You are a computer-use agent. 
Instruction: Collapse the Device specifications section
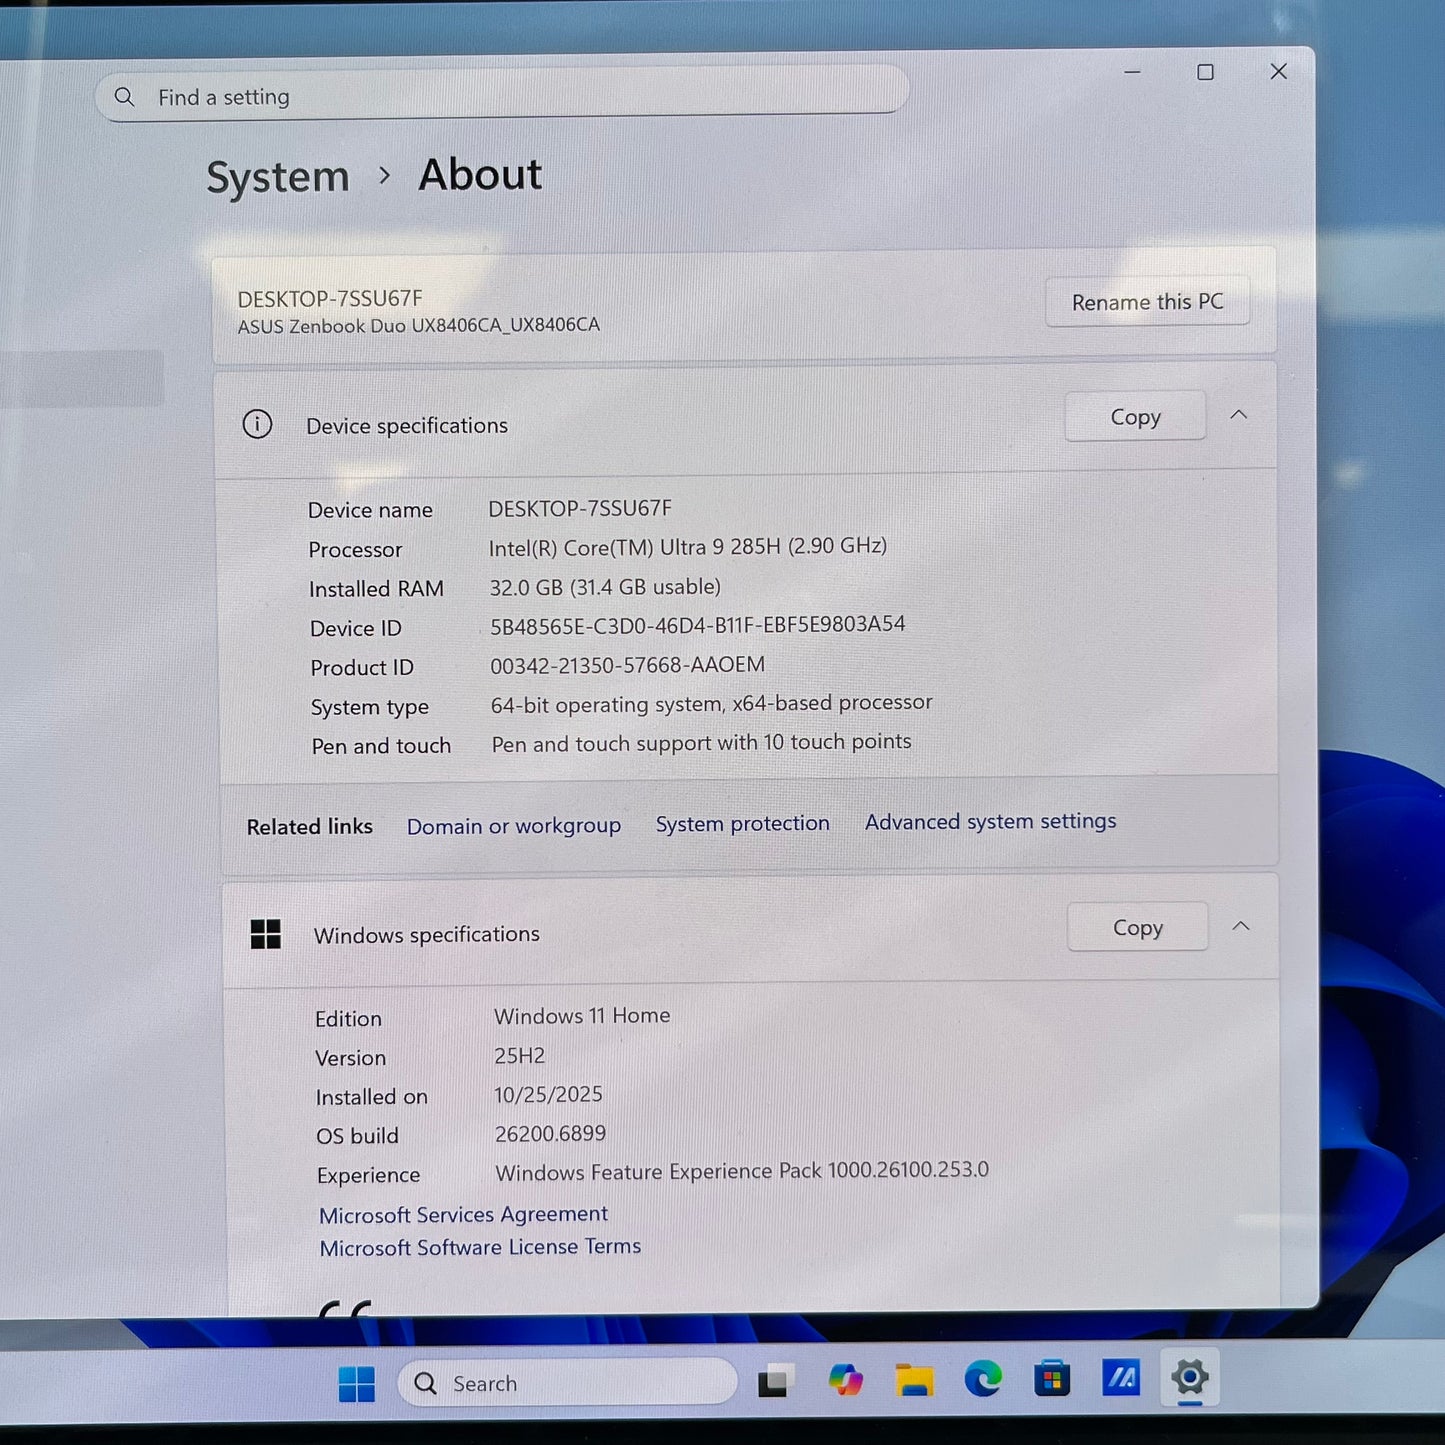tap(1240, 414)
